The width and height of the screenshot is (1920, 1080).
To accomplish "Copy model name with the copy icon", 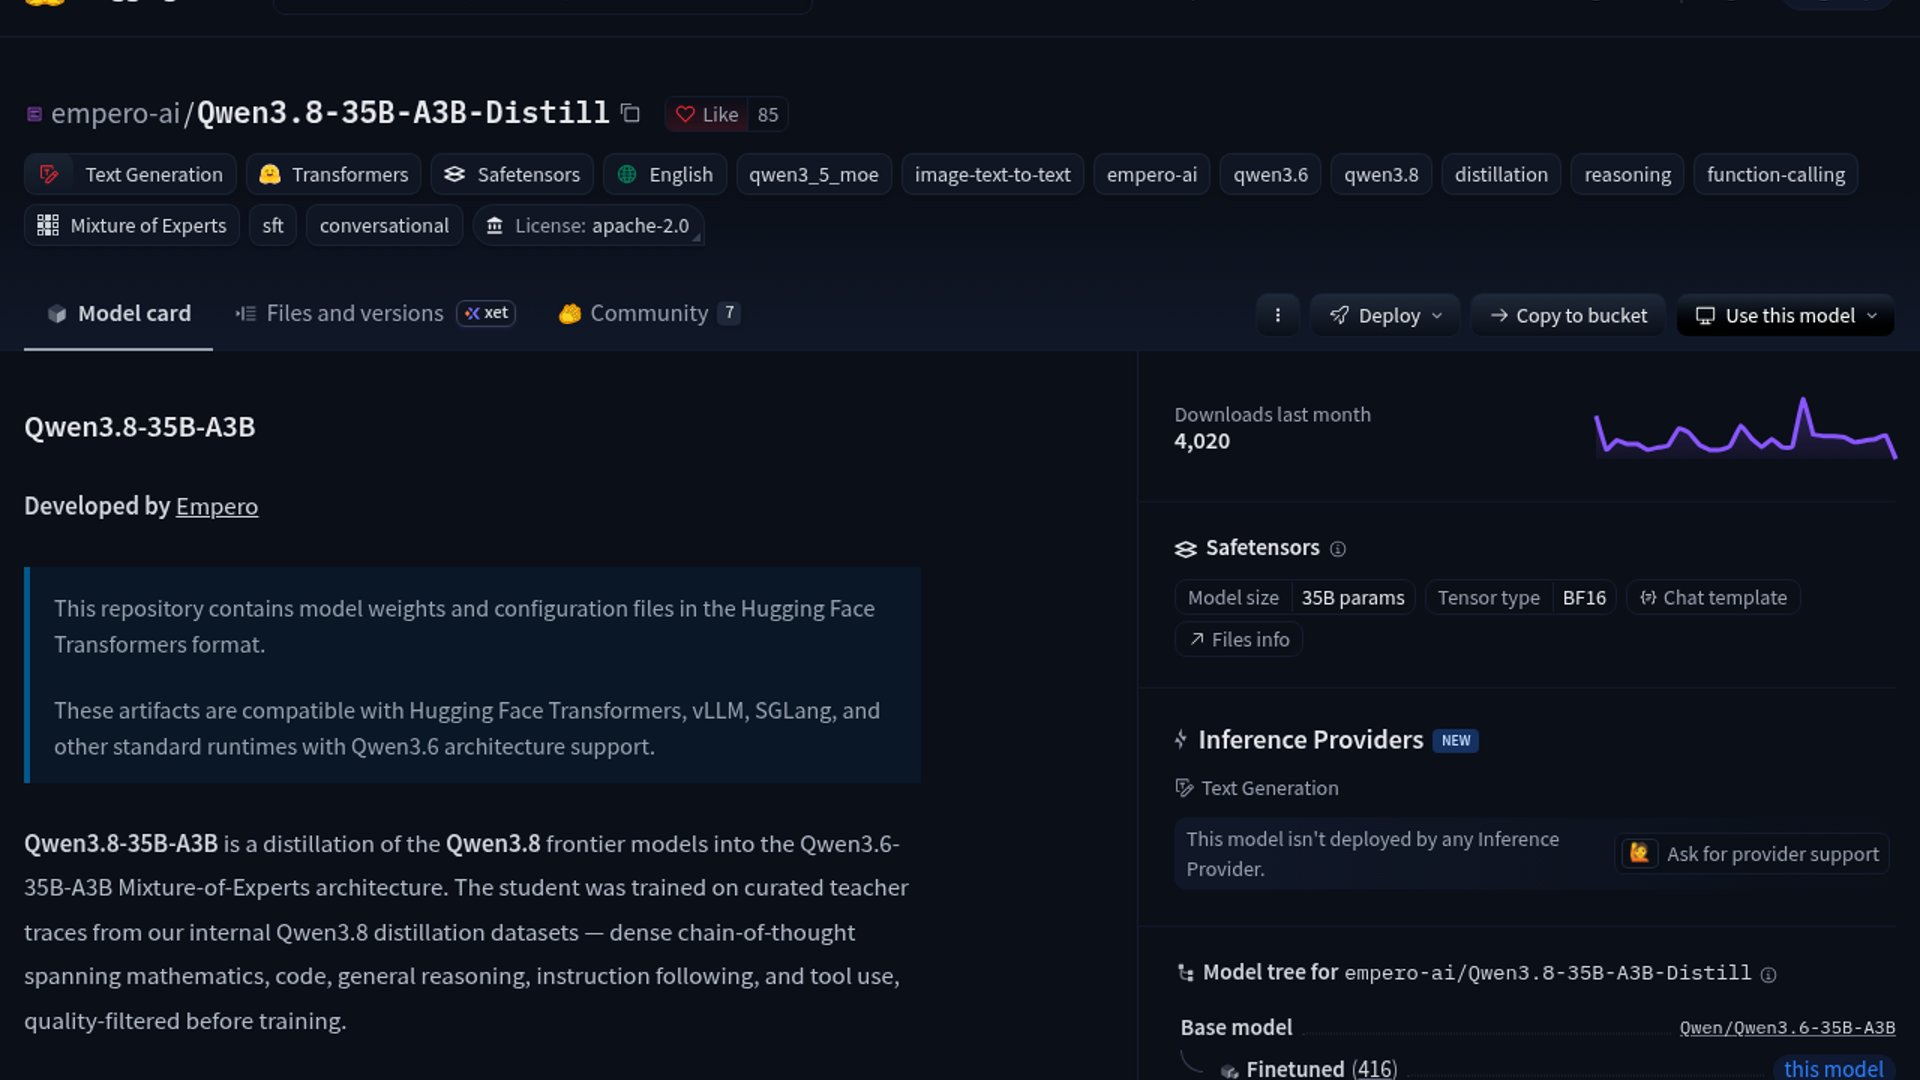I will tap(630, 113).
